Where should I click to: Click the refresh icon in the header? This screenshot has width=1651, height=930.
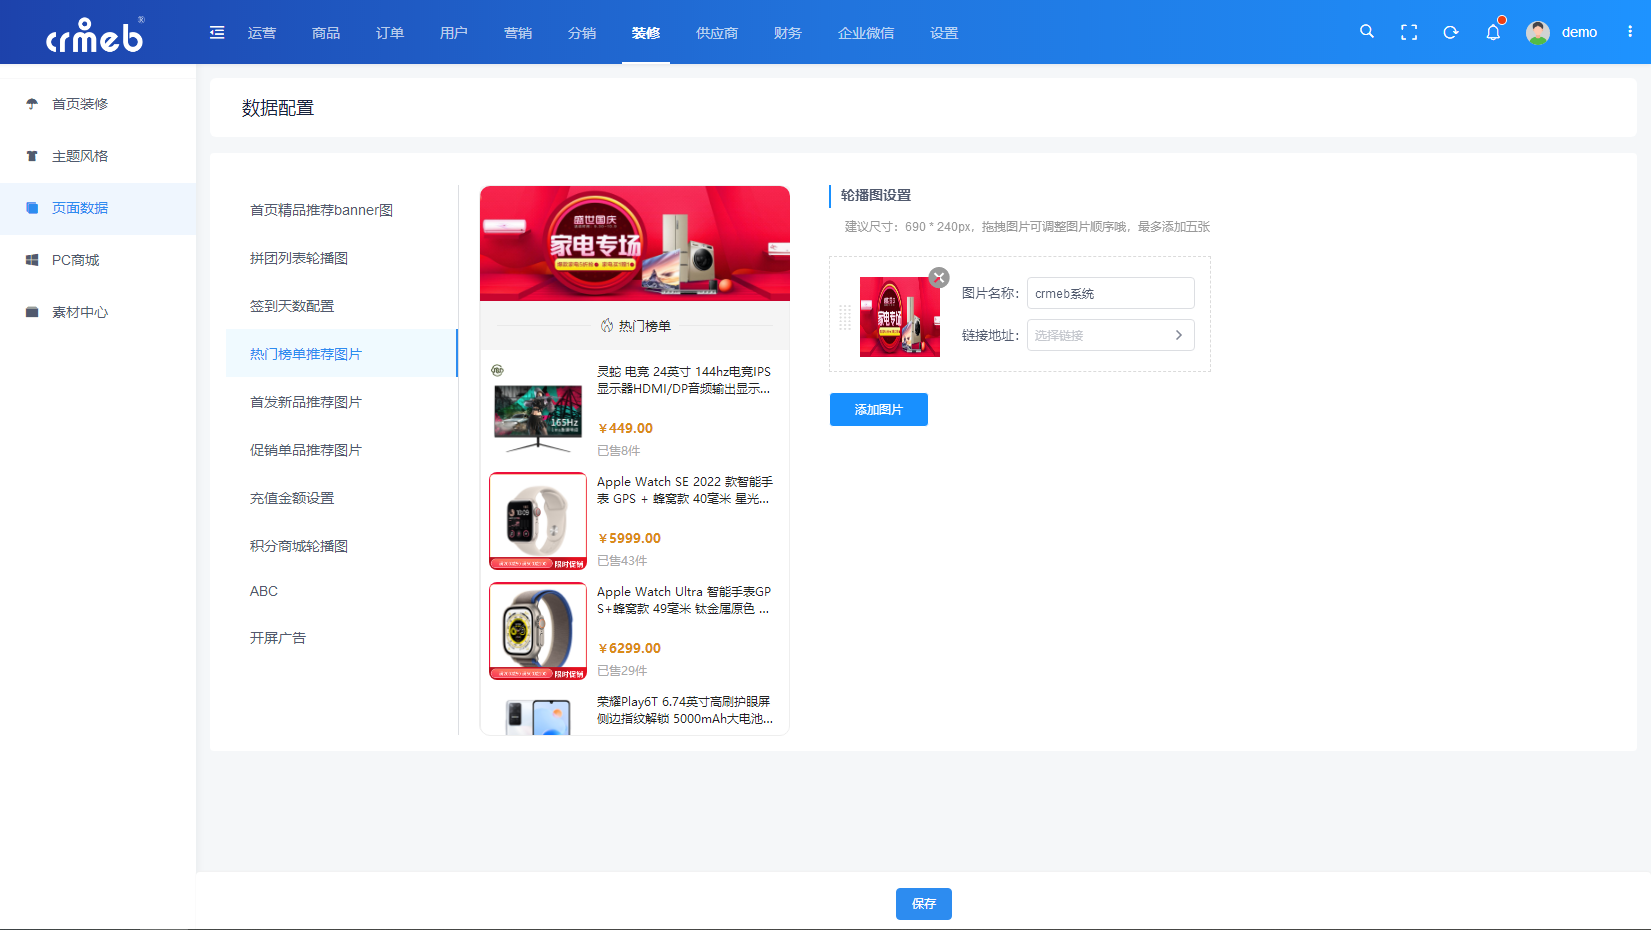click(1451, 32)
